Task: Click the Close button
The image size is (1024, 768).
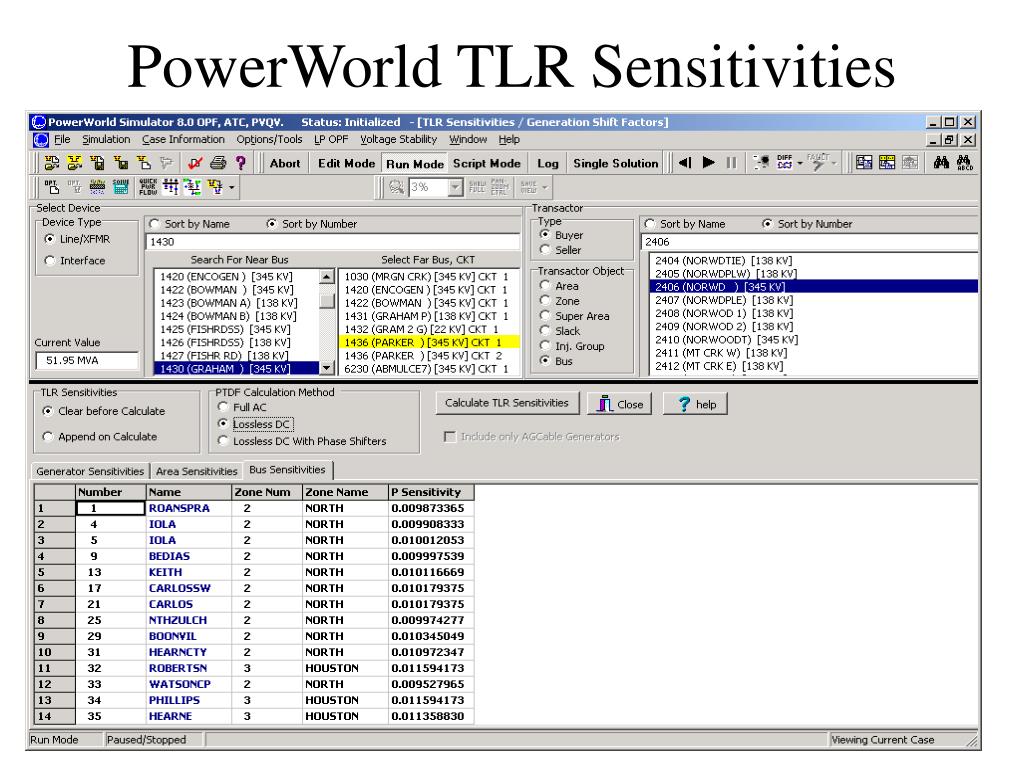Action: (620, 404)
